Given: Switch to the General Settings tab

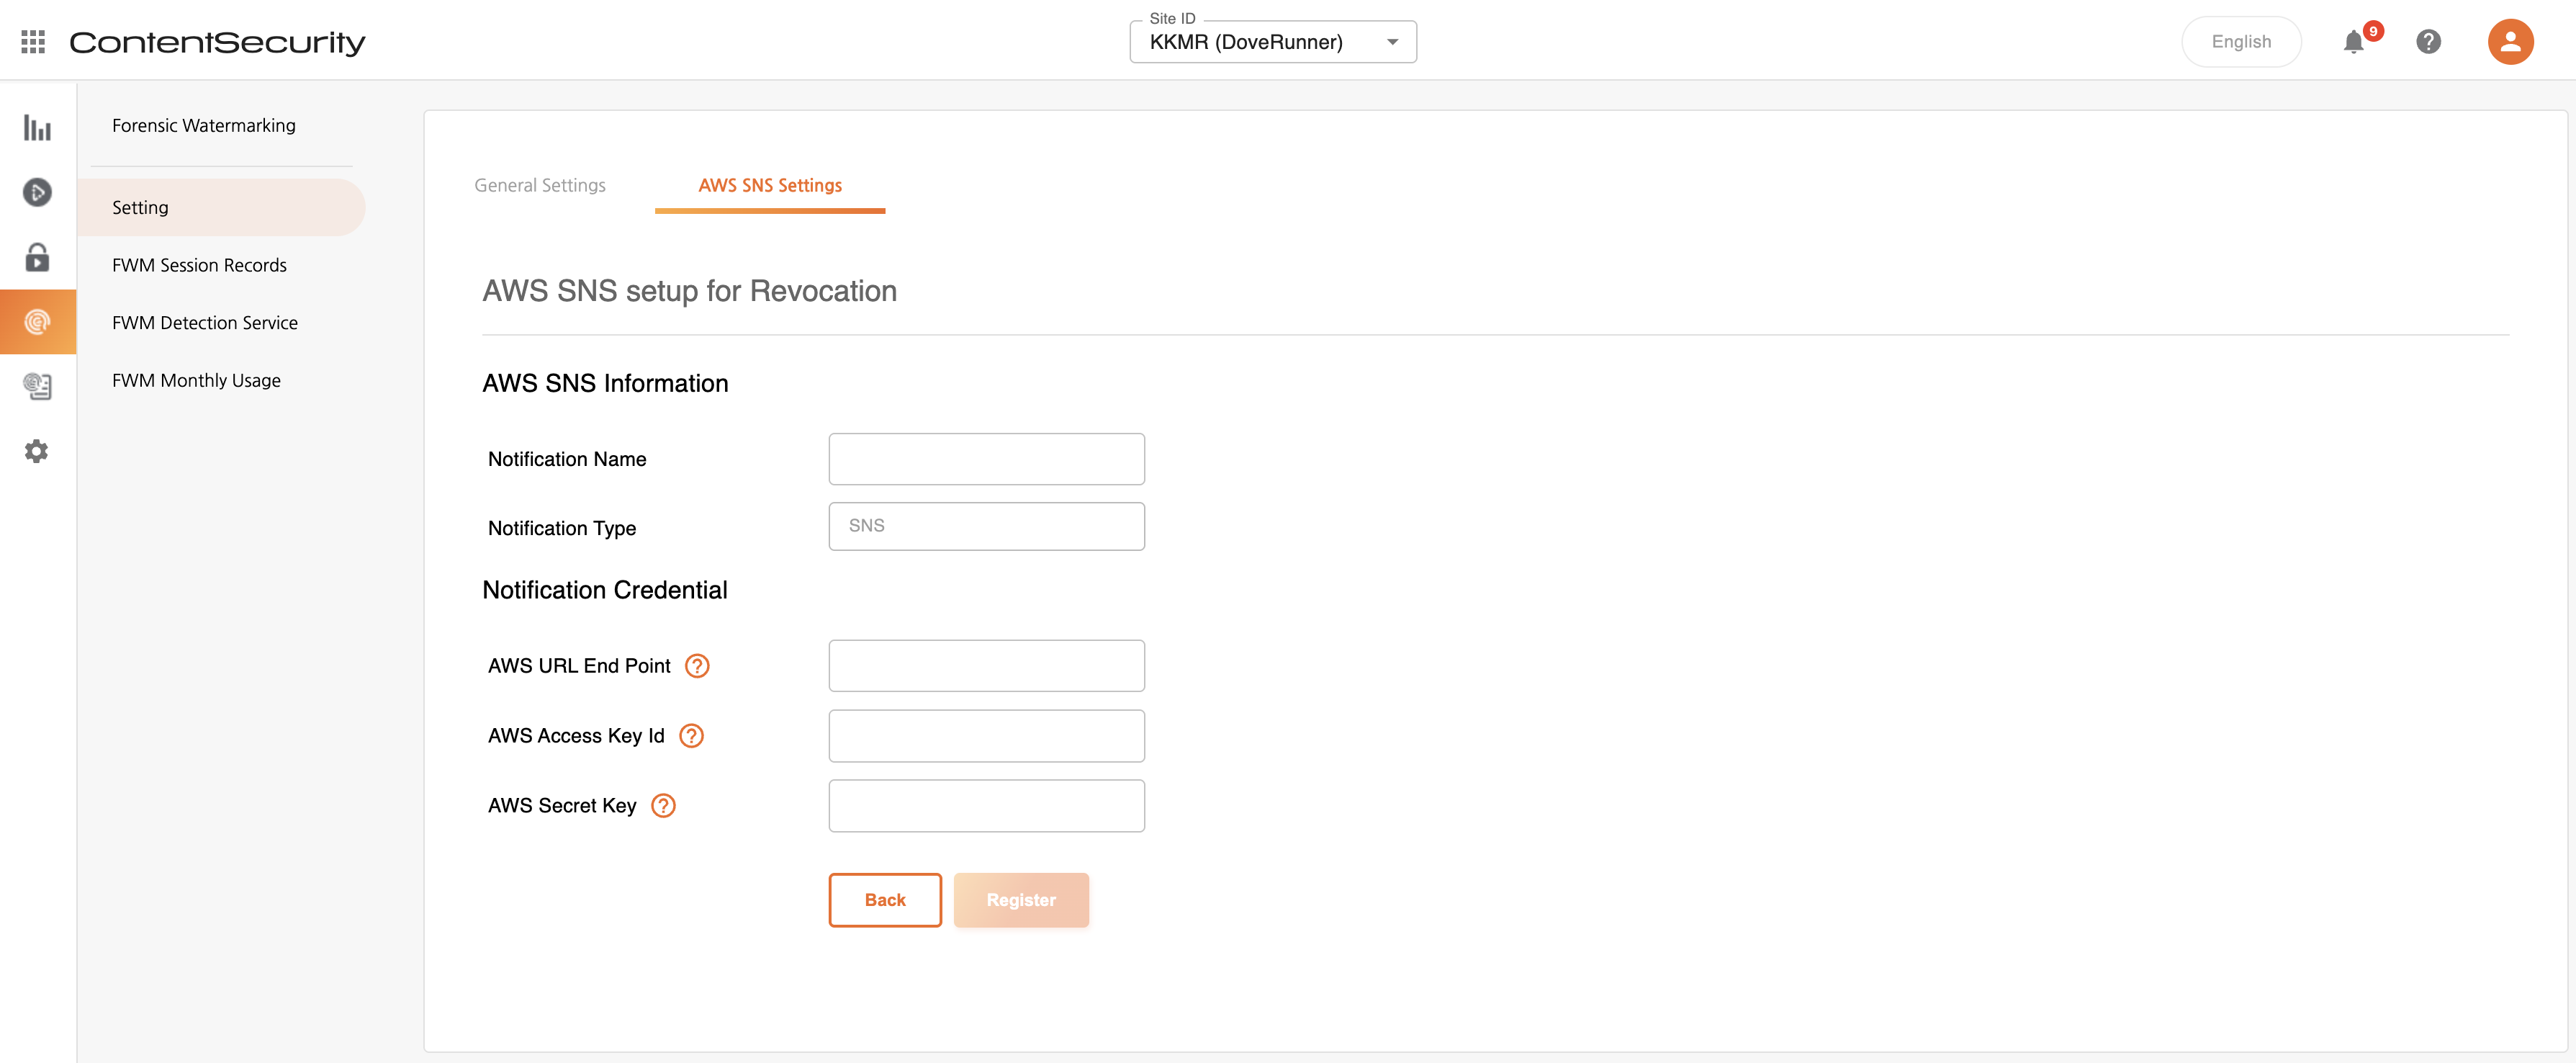Looking at the screenshot, I should point(540,185).
